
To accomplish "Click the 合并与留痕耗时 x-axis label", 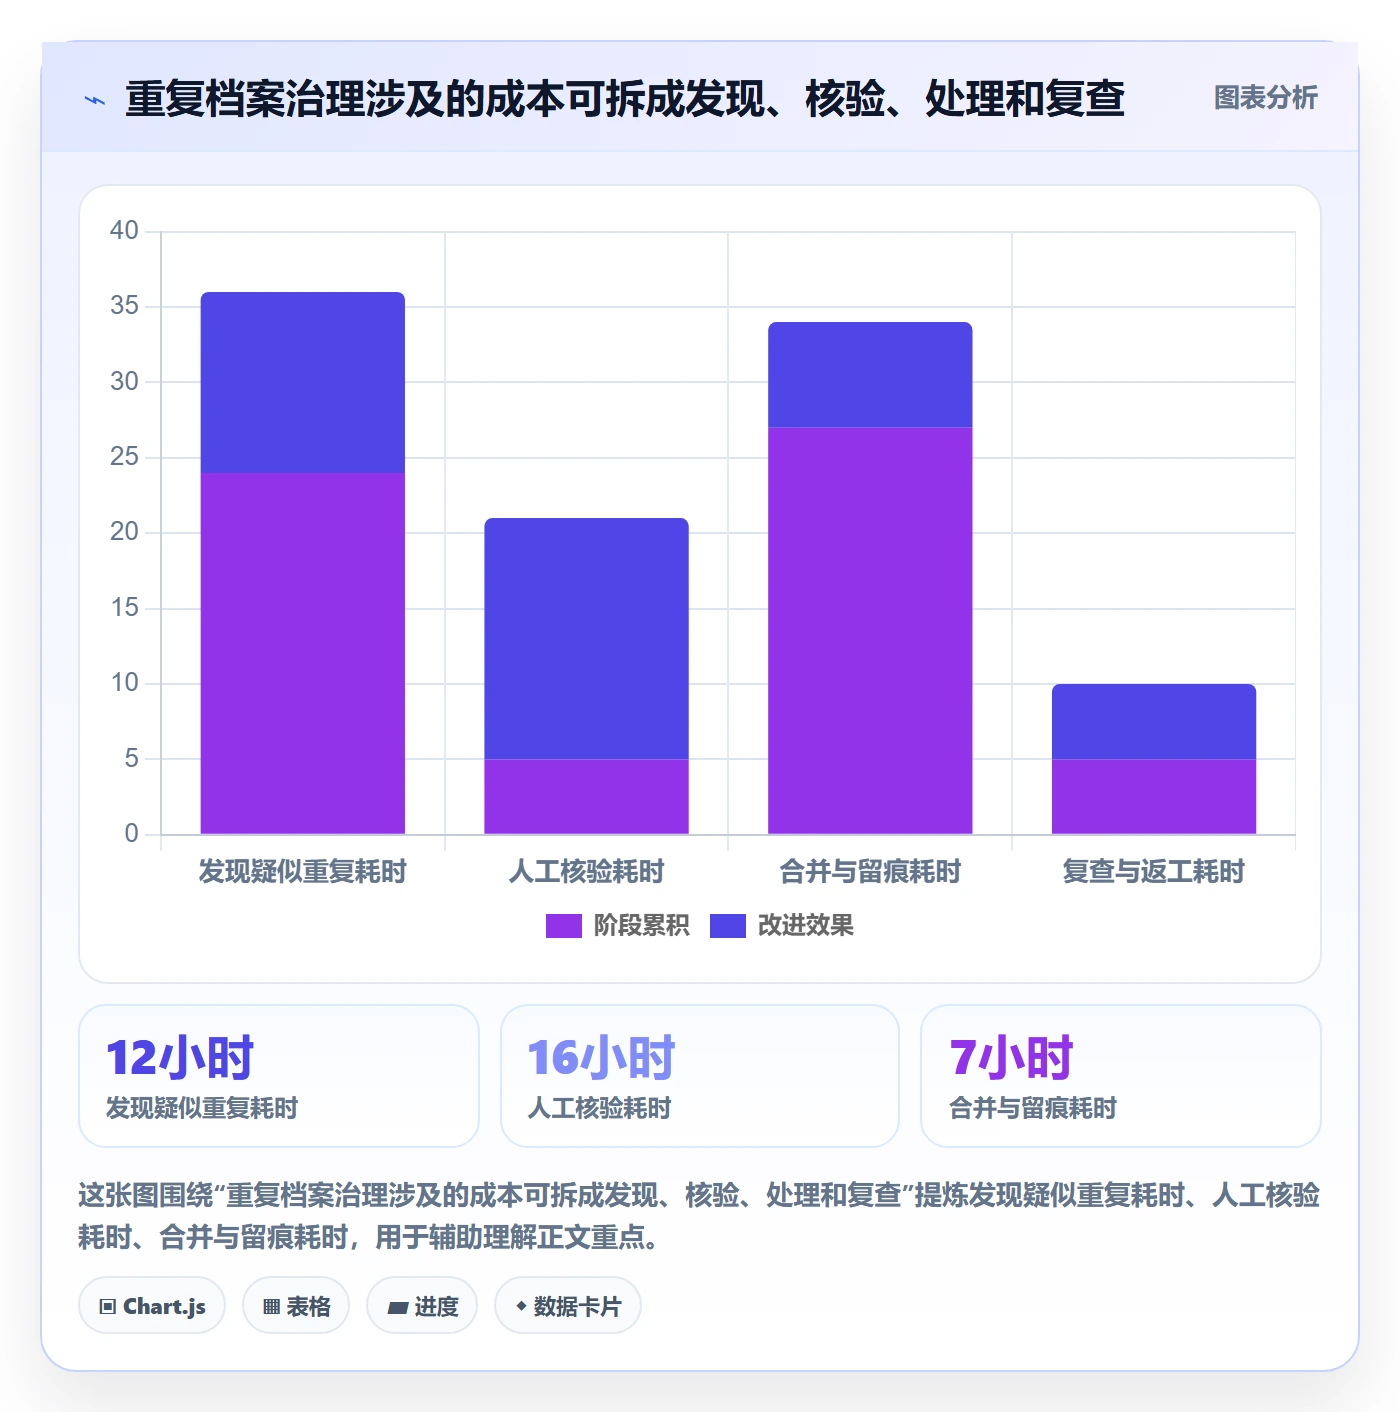I will pos(870,872).
